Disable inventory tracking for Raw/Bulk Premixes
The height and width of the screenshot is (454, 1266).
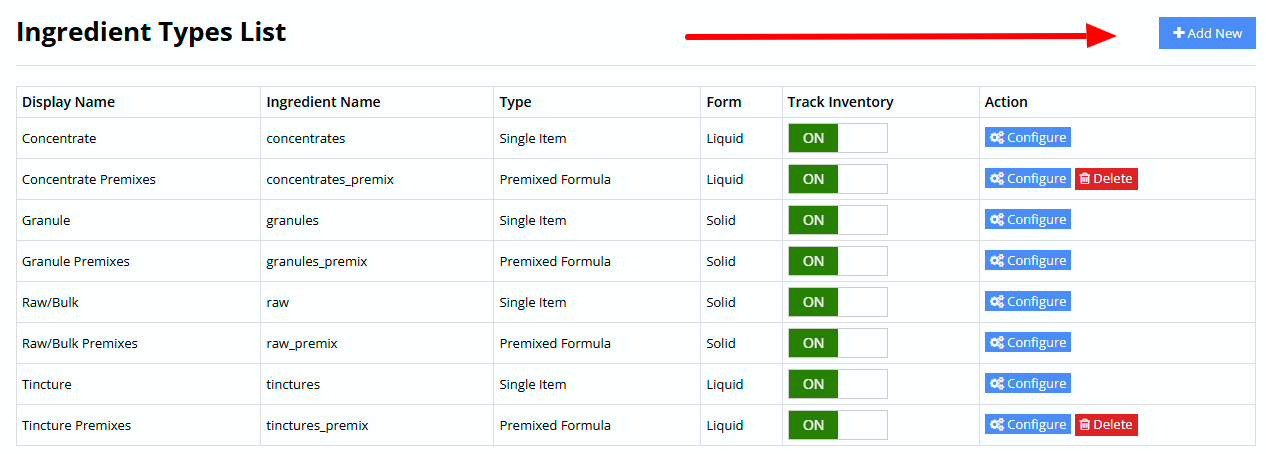click(x=837, y=343)
